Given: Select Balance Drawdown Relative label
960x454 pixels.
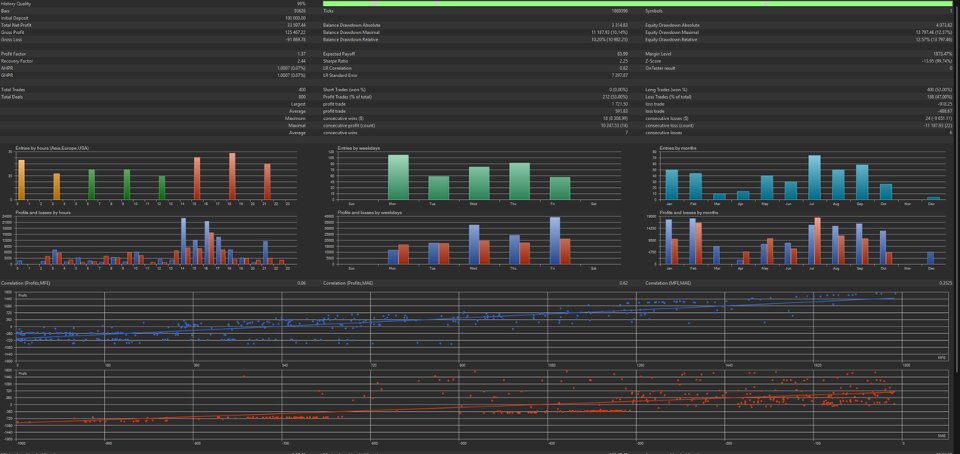Looking at the screenshot, I should coord(350,40).
